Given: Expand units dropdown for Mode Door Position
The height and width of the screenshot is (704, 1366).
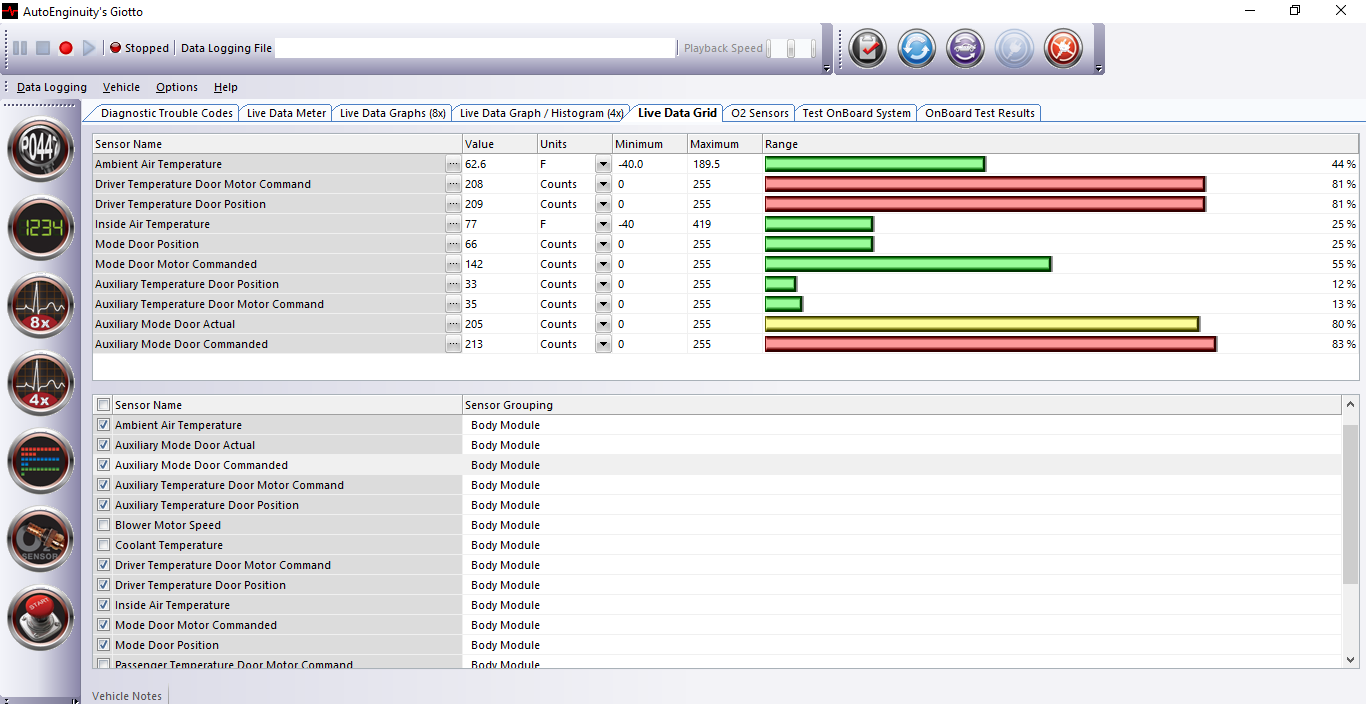Looking at the screenshot, I should (x=602, y=244).
